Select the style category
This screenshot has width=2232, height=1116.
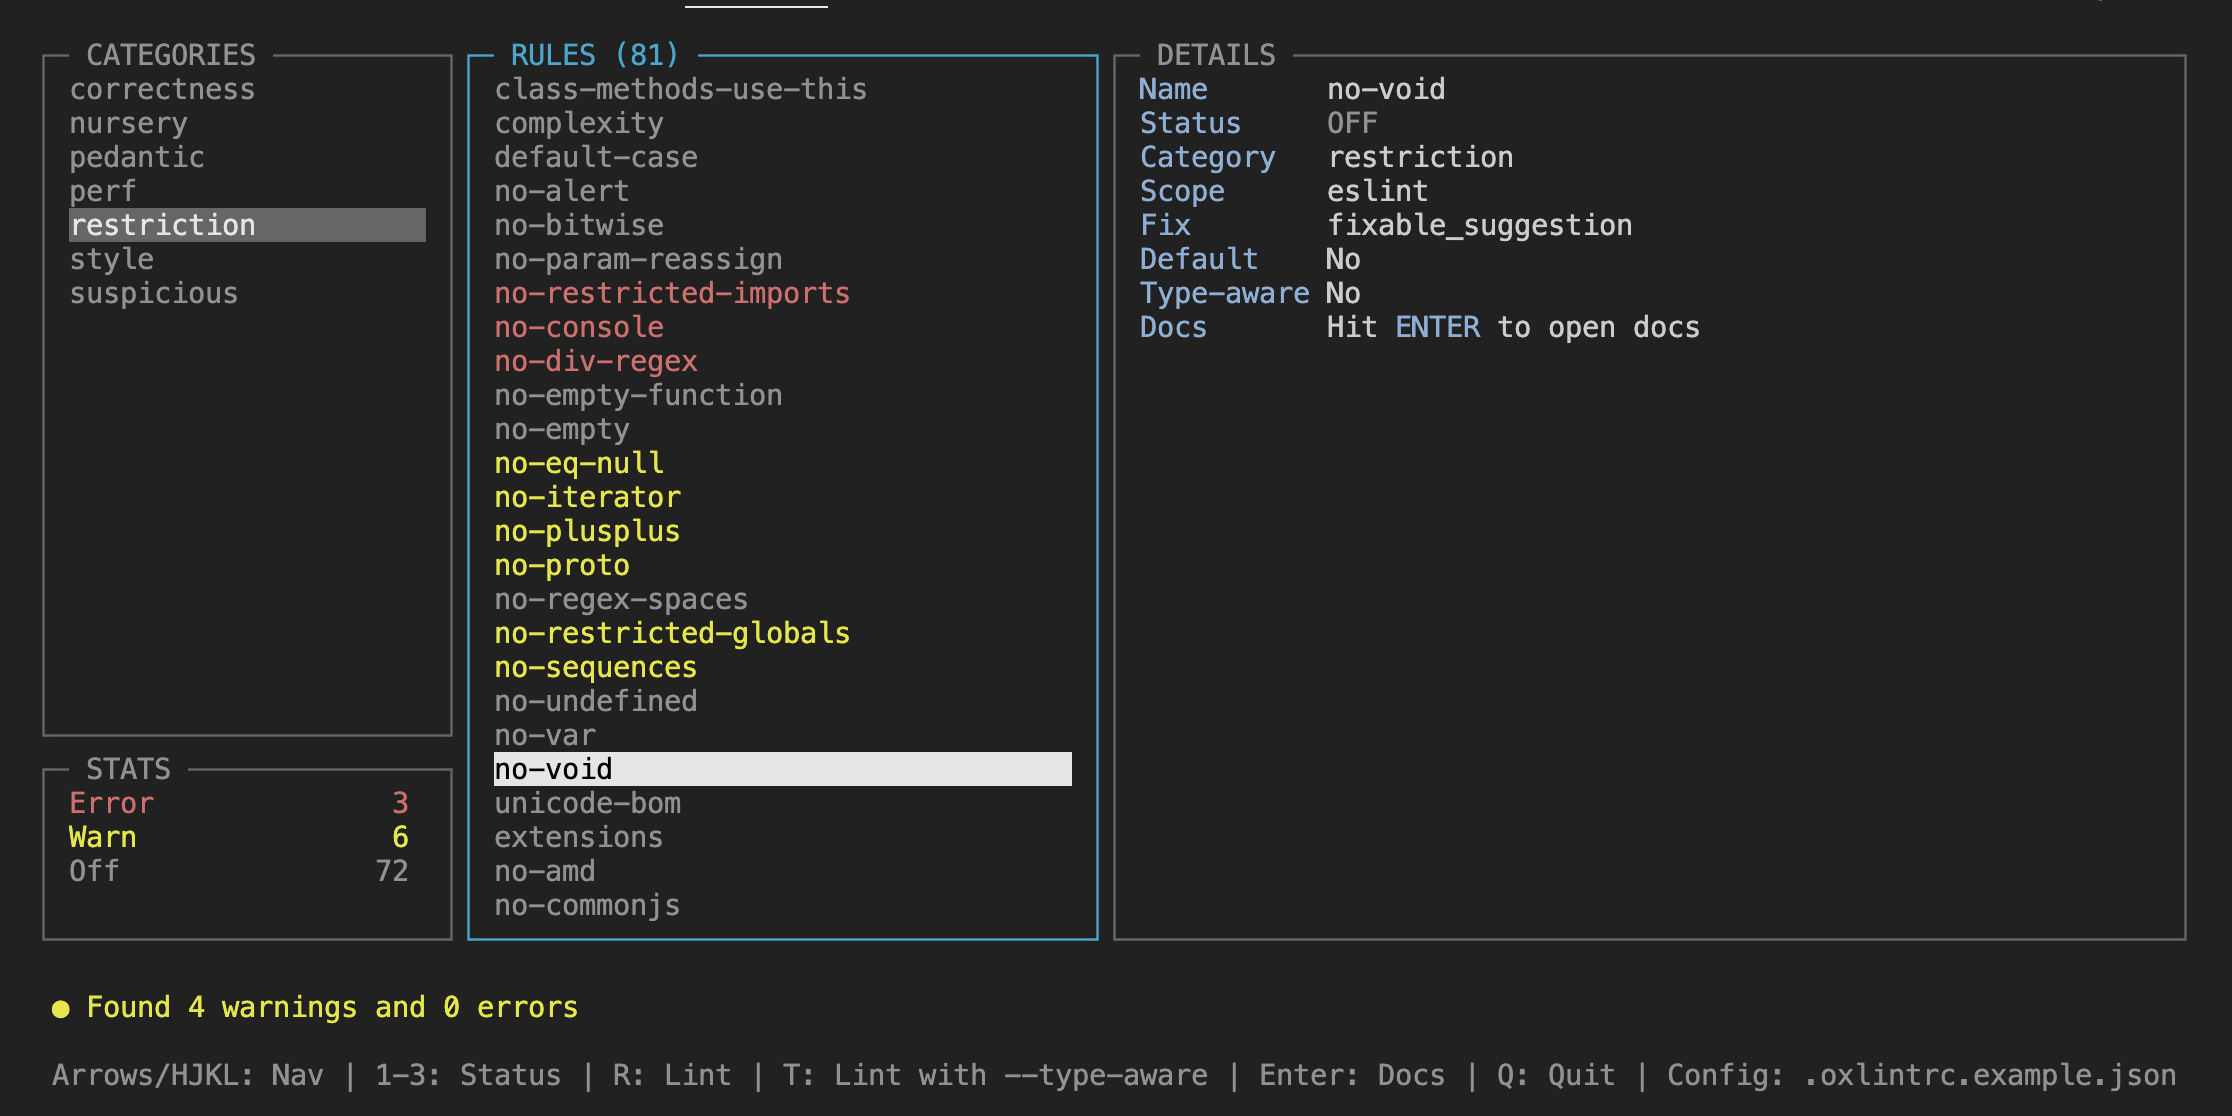coord(112,259)
